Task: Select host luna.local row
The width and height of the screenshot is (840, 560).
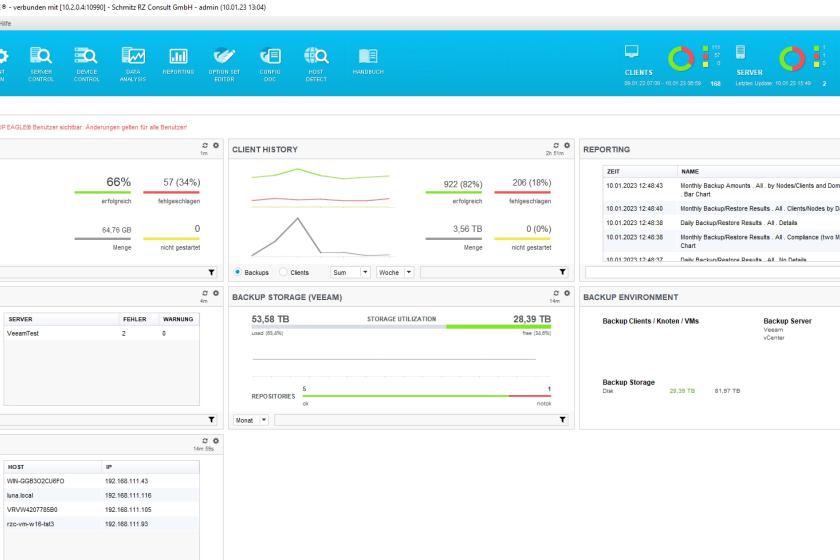Action: [x=102, y=496]
